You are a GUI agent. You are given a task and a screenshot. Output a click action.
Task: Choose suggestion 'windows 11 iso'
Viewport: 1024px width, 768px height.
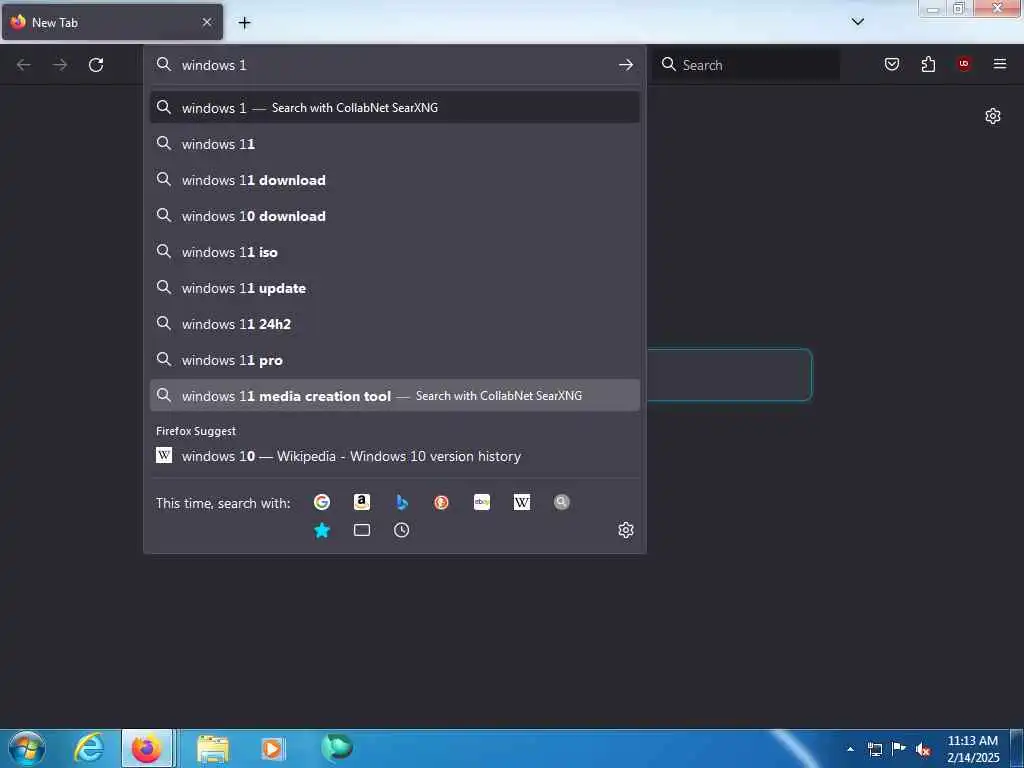tap(394, 251)
